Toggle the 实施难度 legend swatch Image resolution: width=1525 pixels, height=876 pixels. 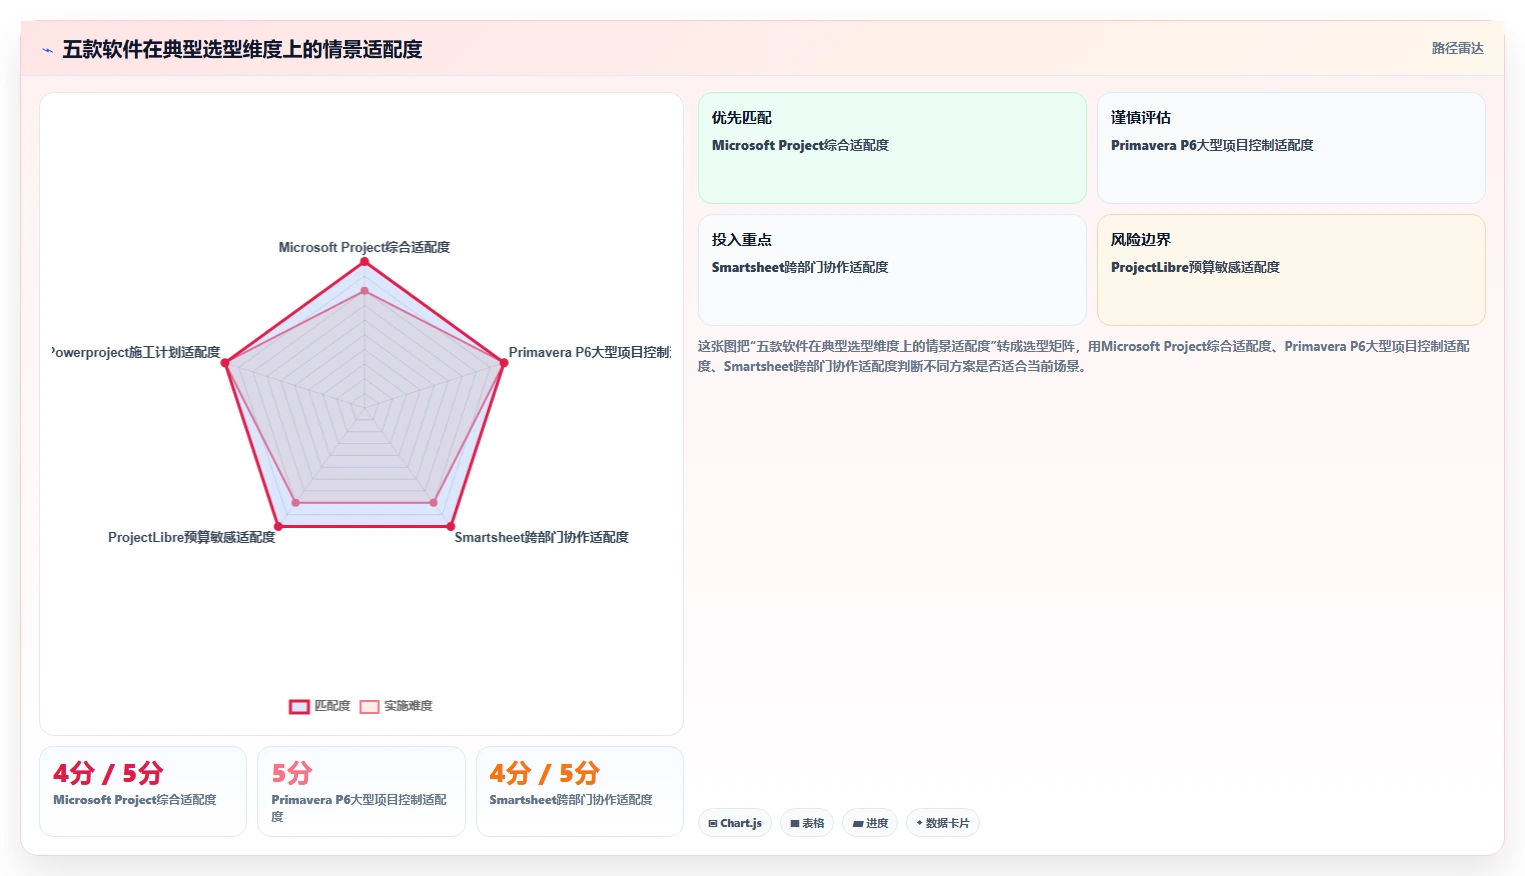[369, 707]
